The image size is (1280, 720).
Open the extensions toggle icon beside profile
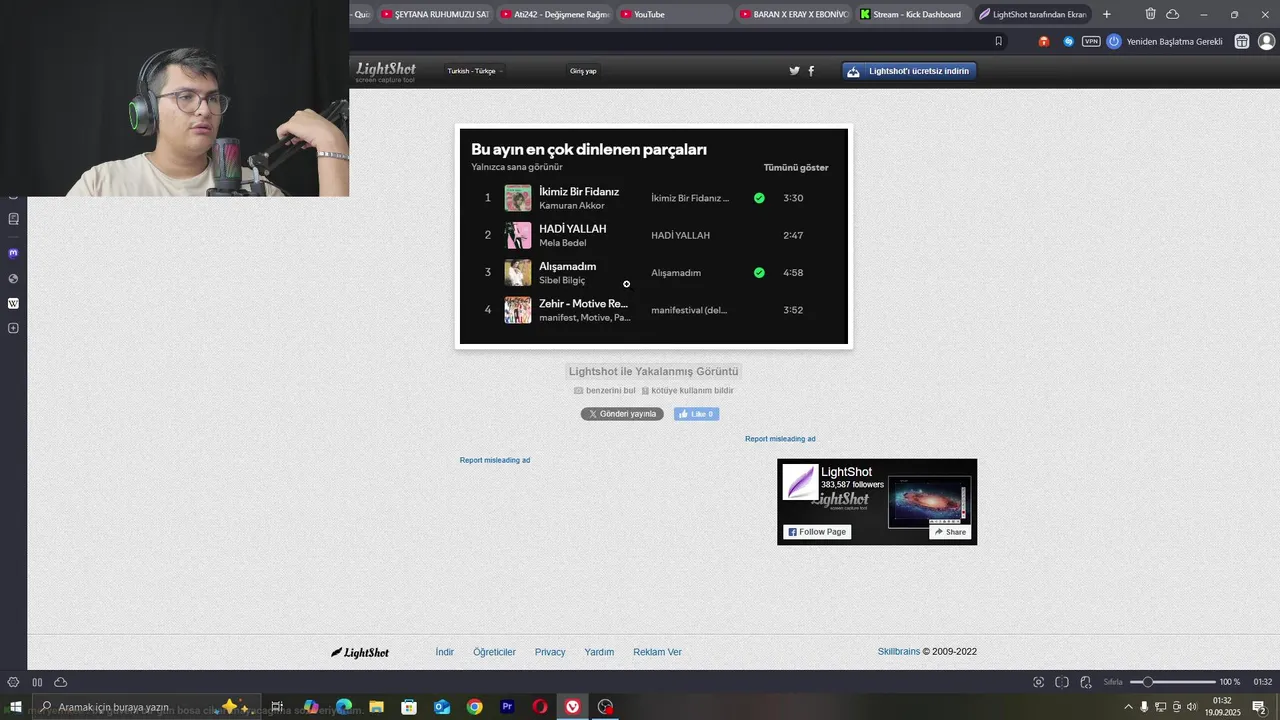(1242, 41)
